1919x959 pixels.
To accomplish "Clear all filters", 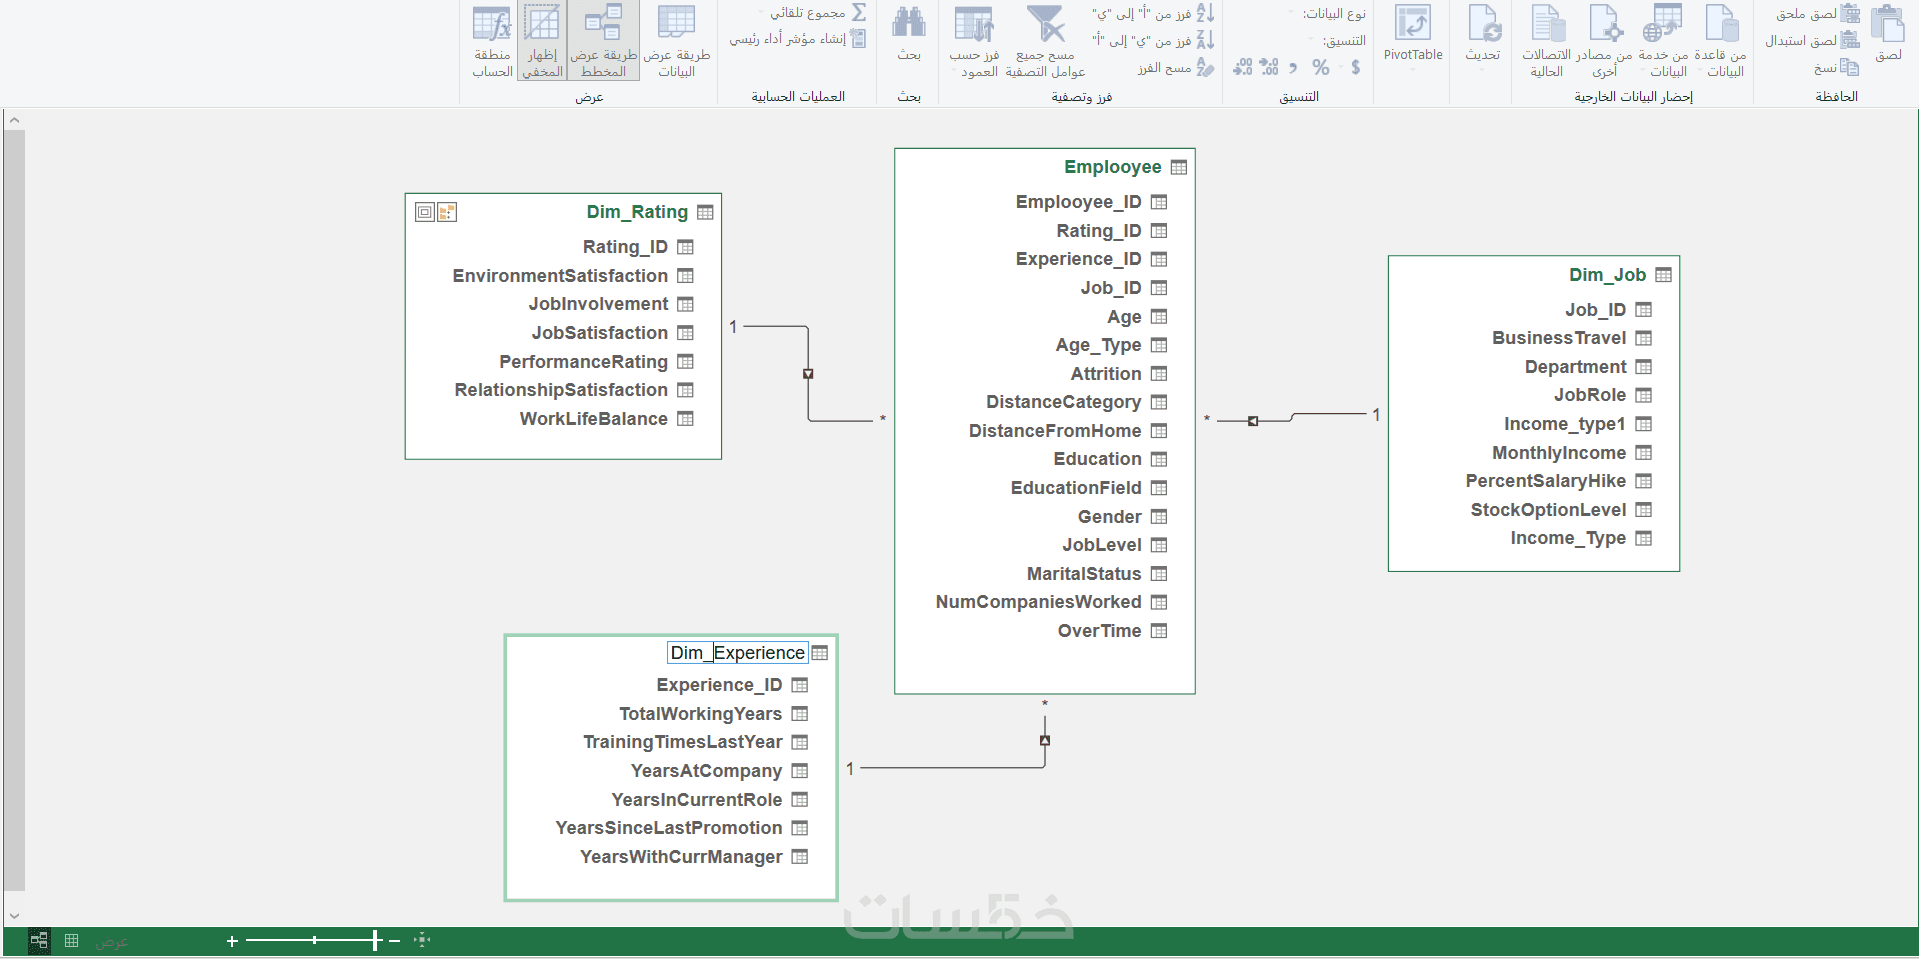I will [x=1045, y=42].
